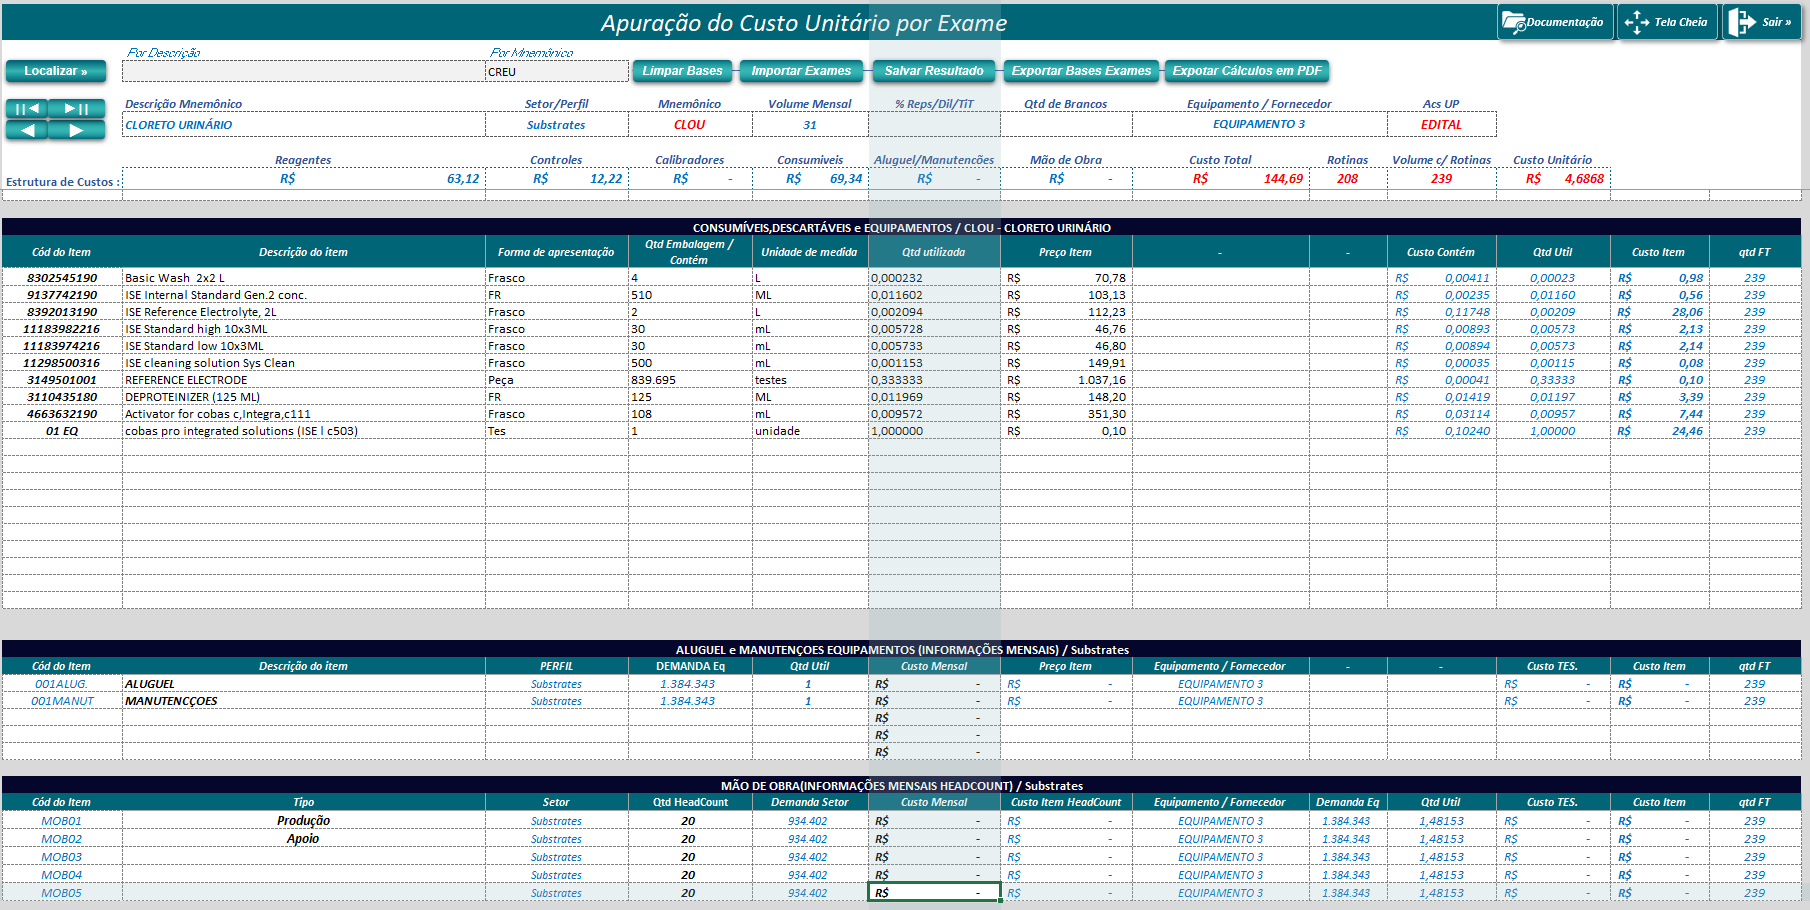Click the Tela Cheia fullscreen arrows icon

coord(1636,22)
